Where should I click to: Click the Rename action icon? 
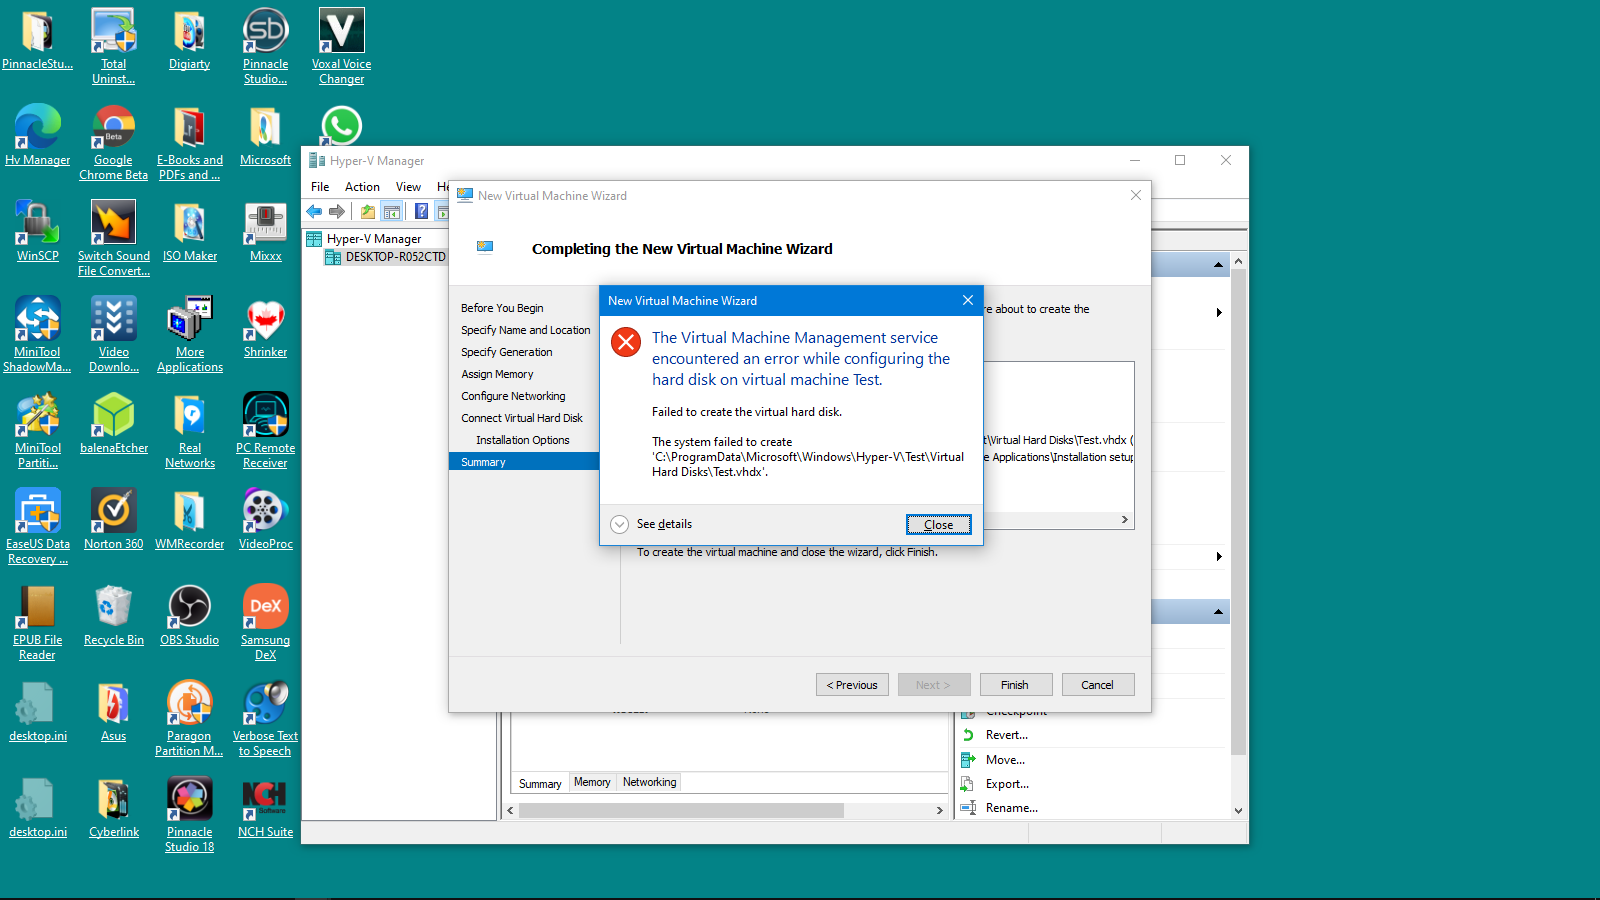coord(968,808)
